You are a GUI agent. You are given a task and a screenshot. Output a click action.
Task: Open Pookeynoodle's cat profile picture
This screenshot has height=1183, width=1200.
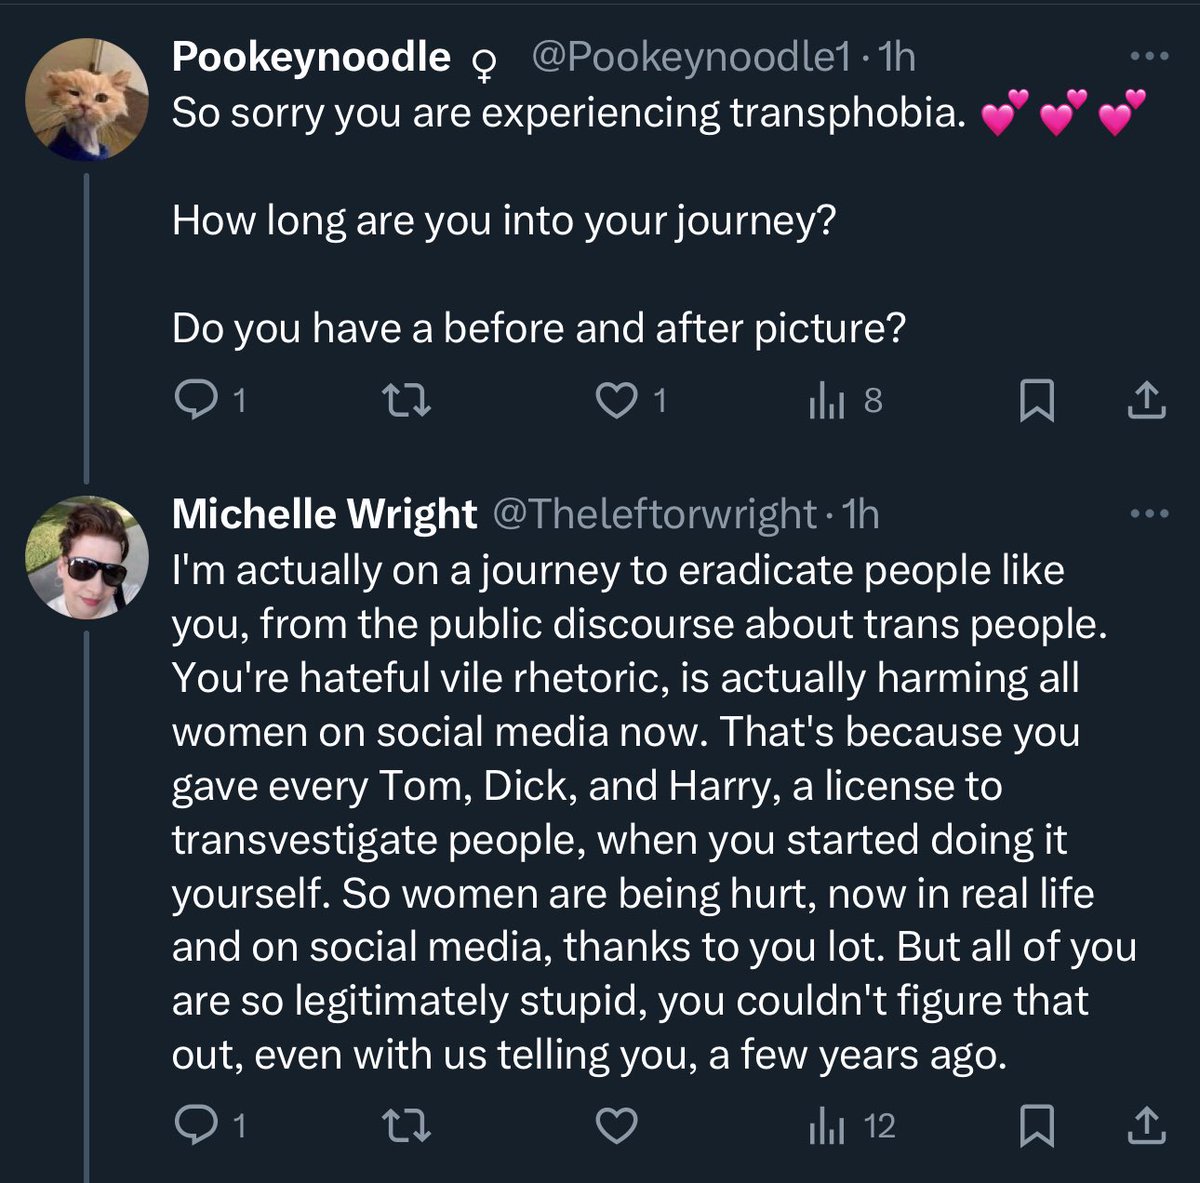click(x=87, y=100)
